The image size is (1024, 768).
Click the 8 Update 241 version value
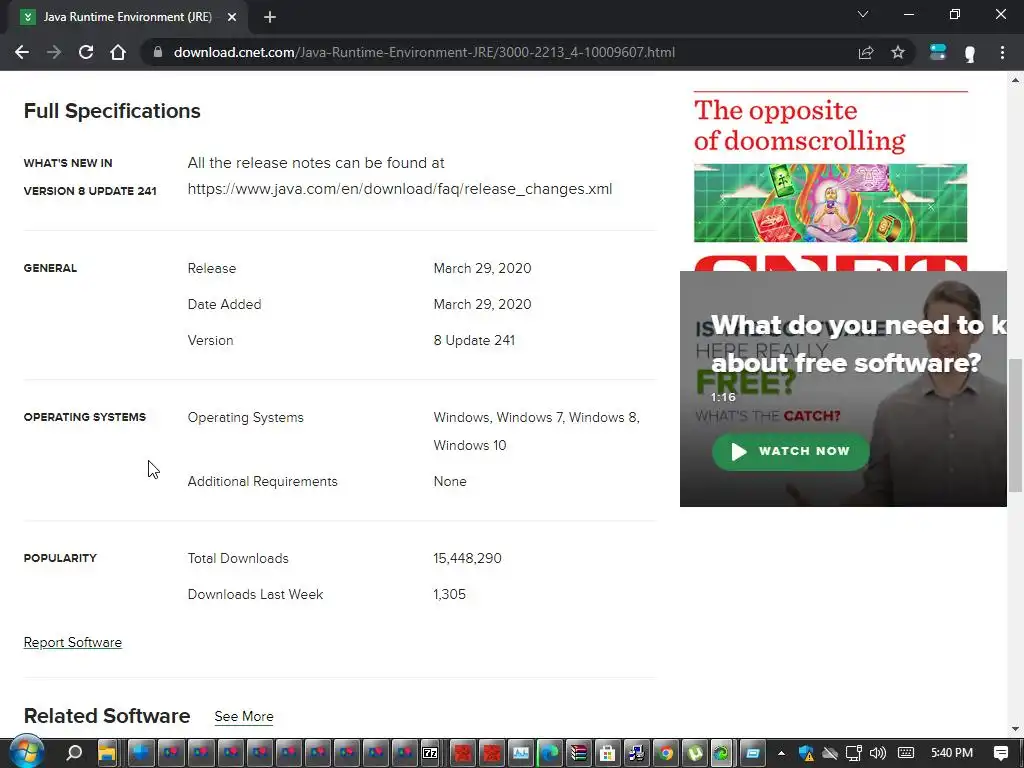coord(474,340)
